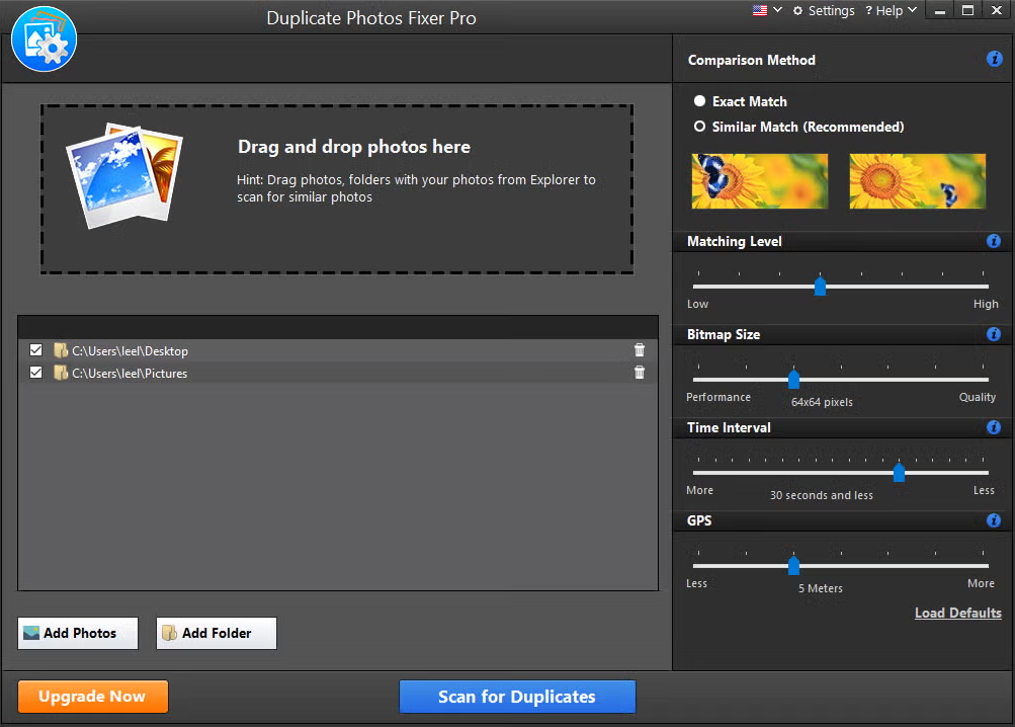
Task: Show info for Matching Level
Action: pos(994,241)
